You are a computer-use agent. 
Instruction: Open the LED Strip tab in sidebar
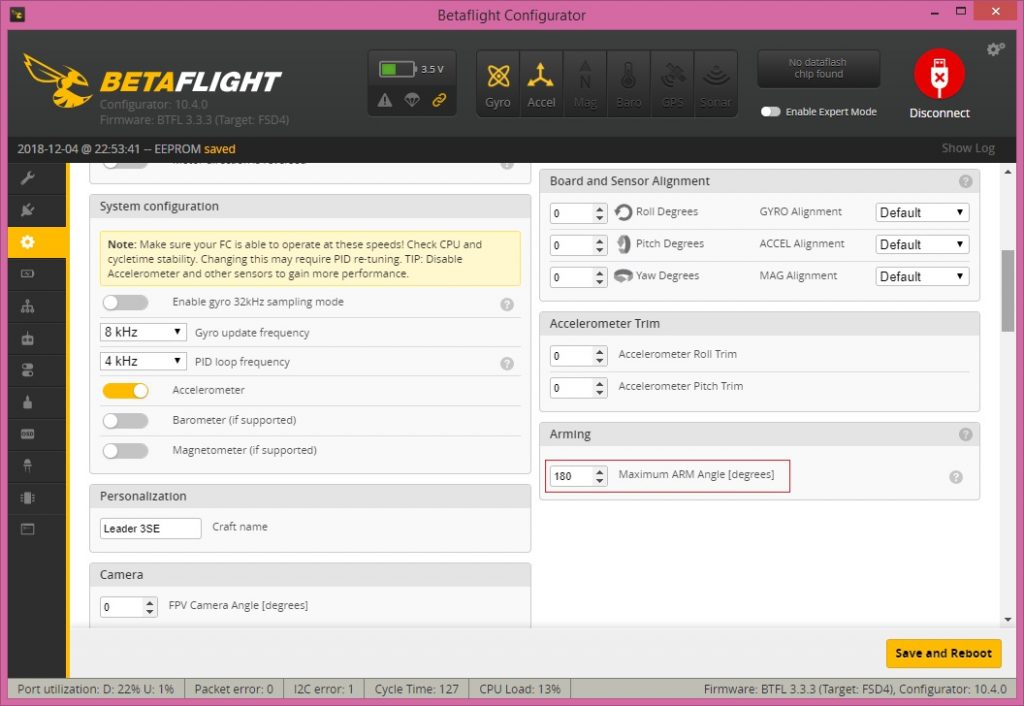point(27,466)
